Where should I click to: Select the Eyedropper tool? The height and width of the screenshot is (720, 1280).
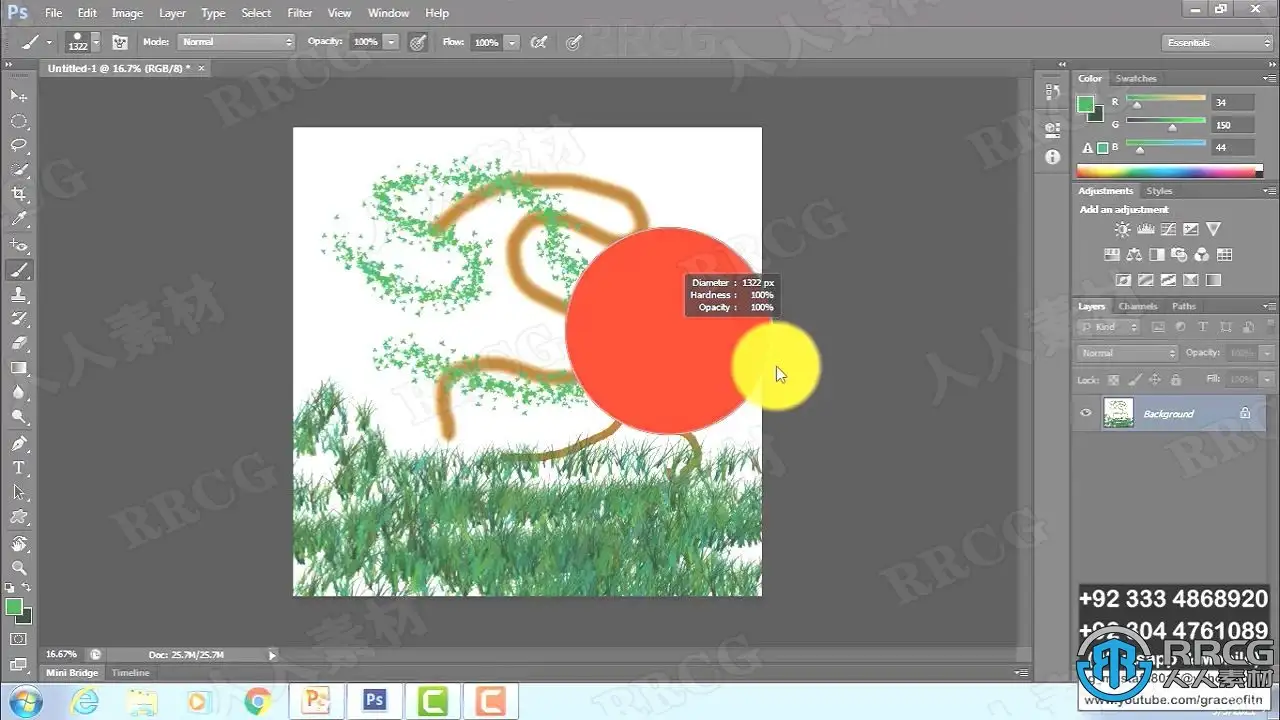[18, 220]
